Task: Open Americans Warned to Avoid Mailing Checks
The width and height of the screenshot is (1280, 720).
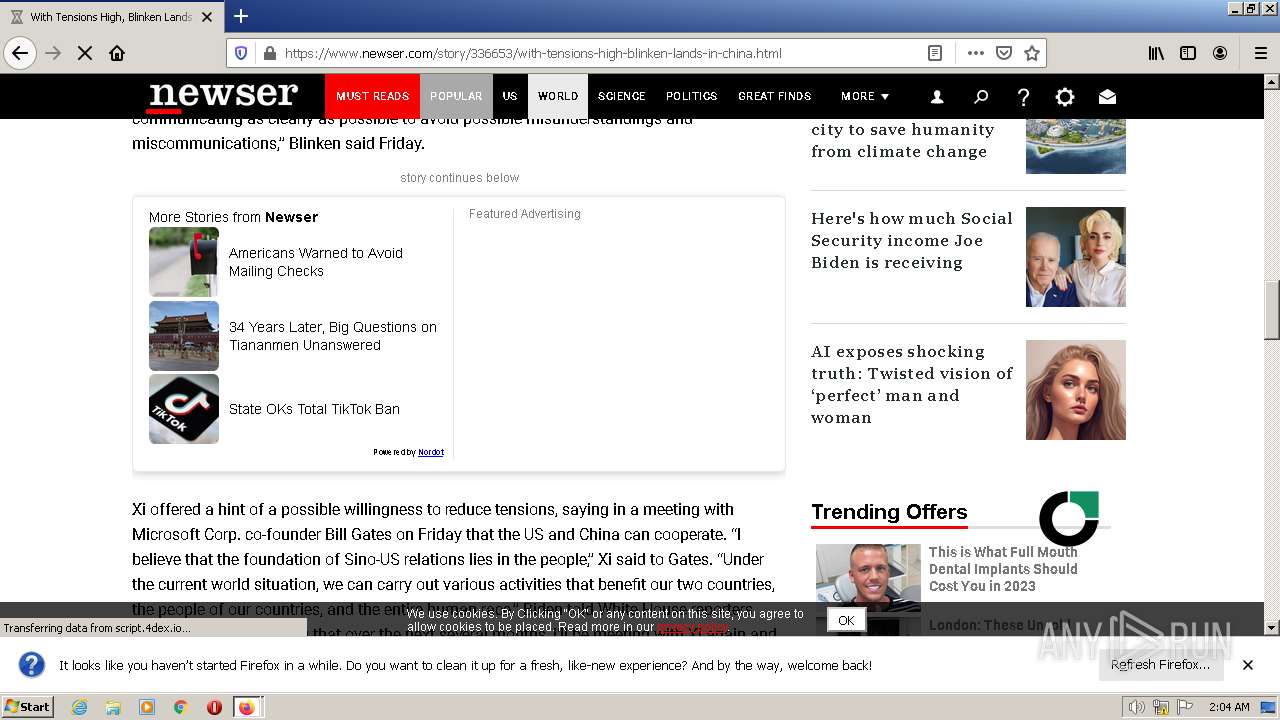Action: tap(316, 262)
